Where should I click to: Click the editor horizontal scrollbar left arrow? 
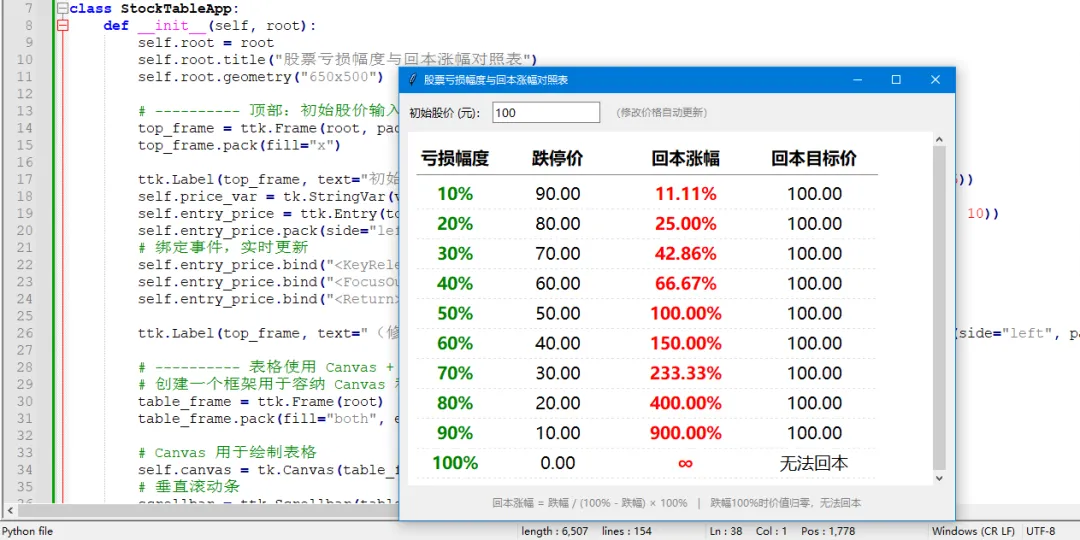9,510
